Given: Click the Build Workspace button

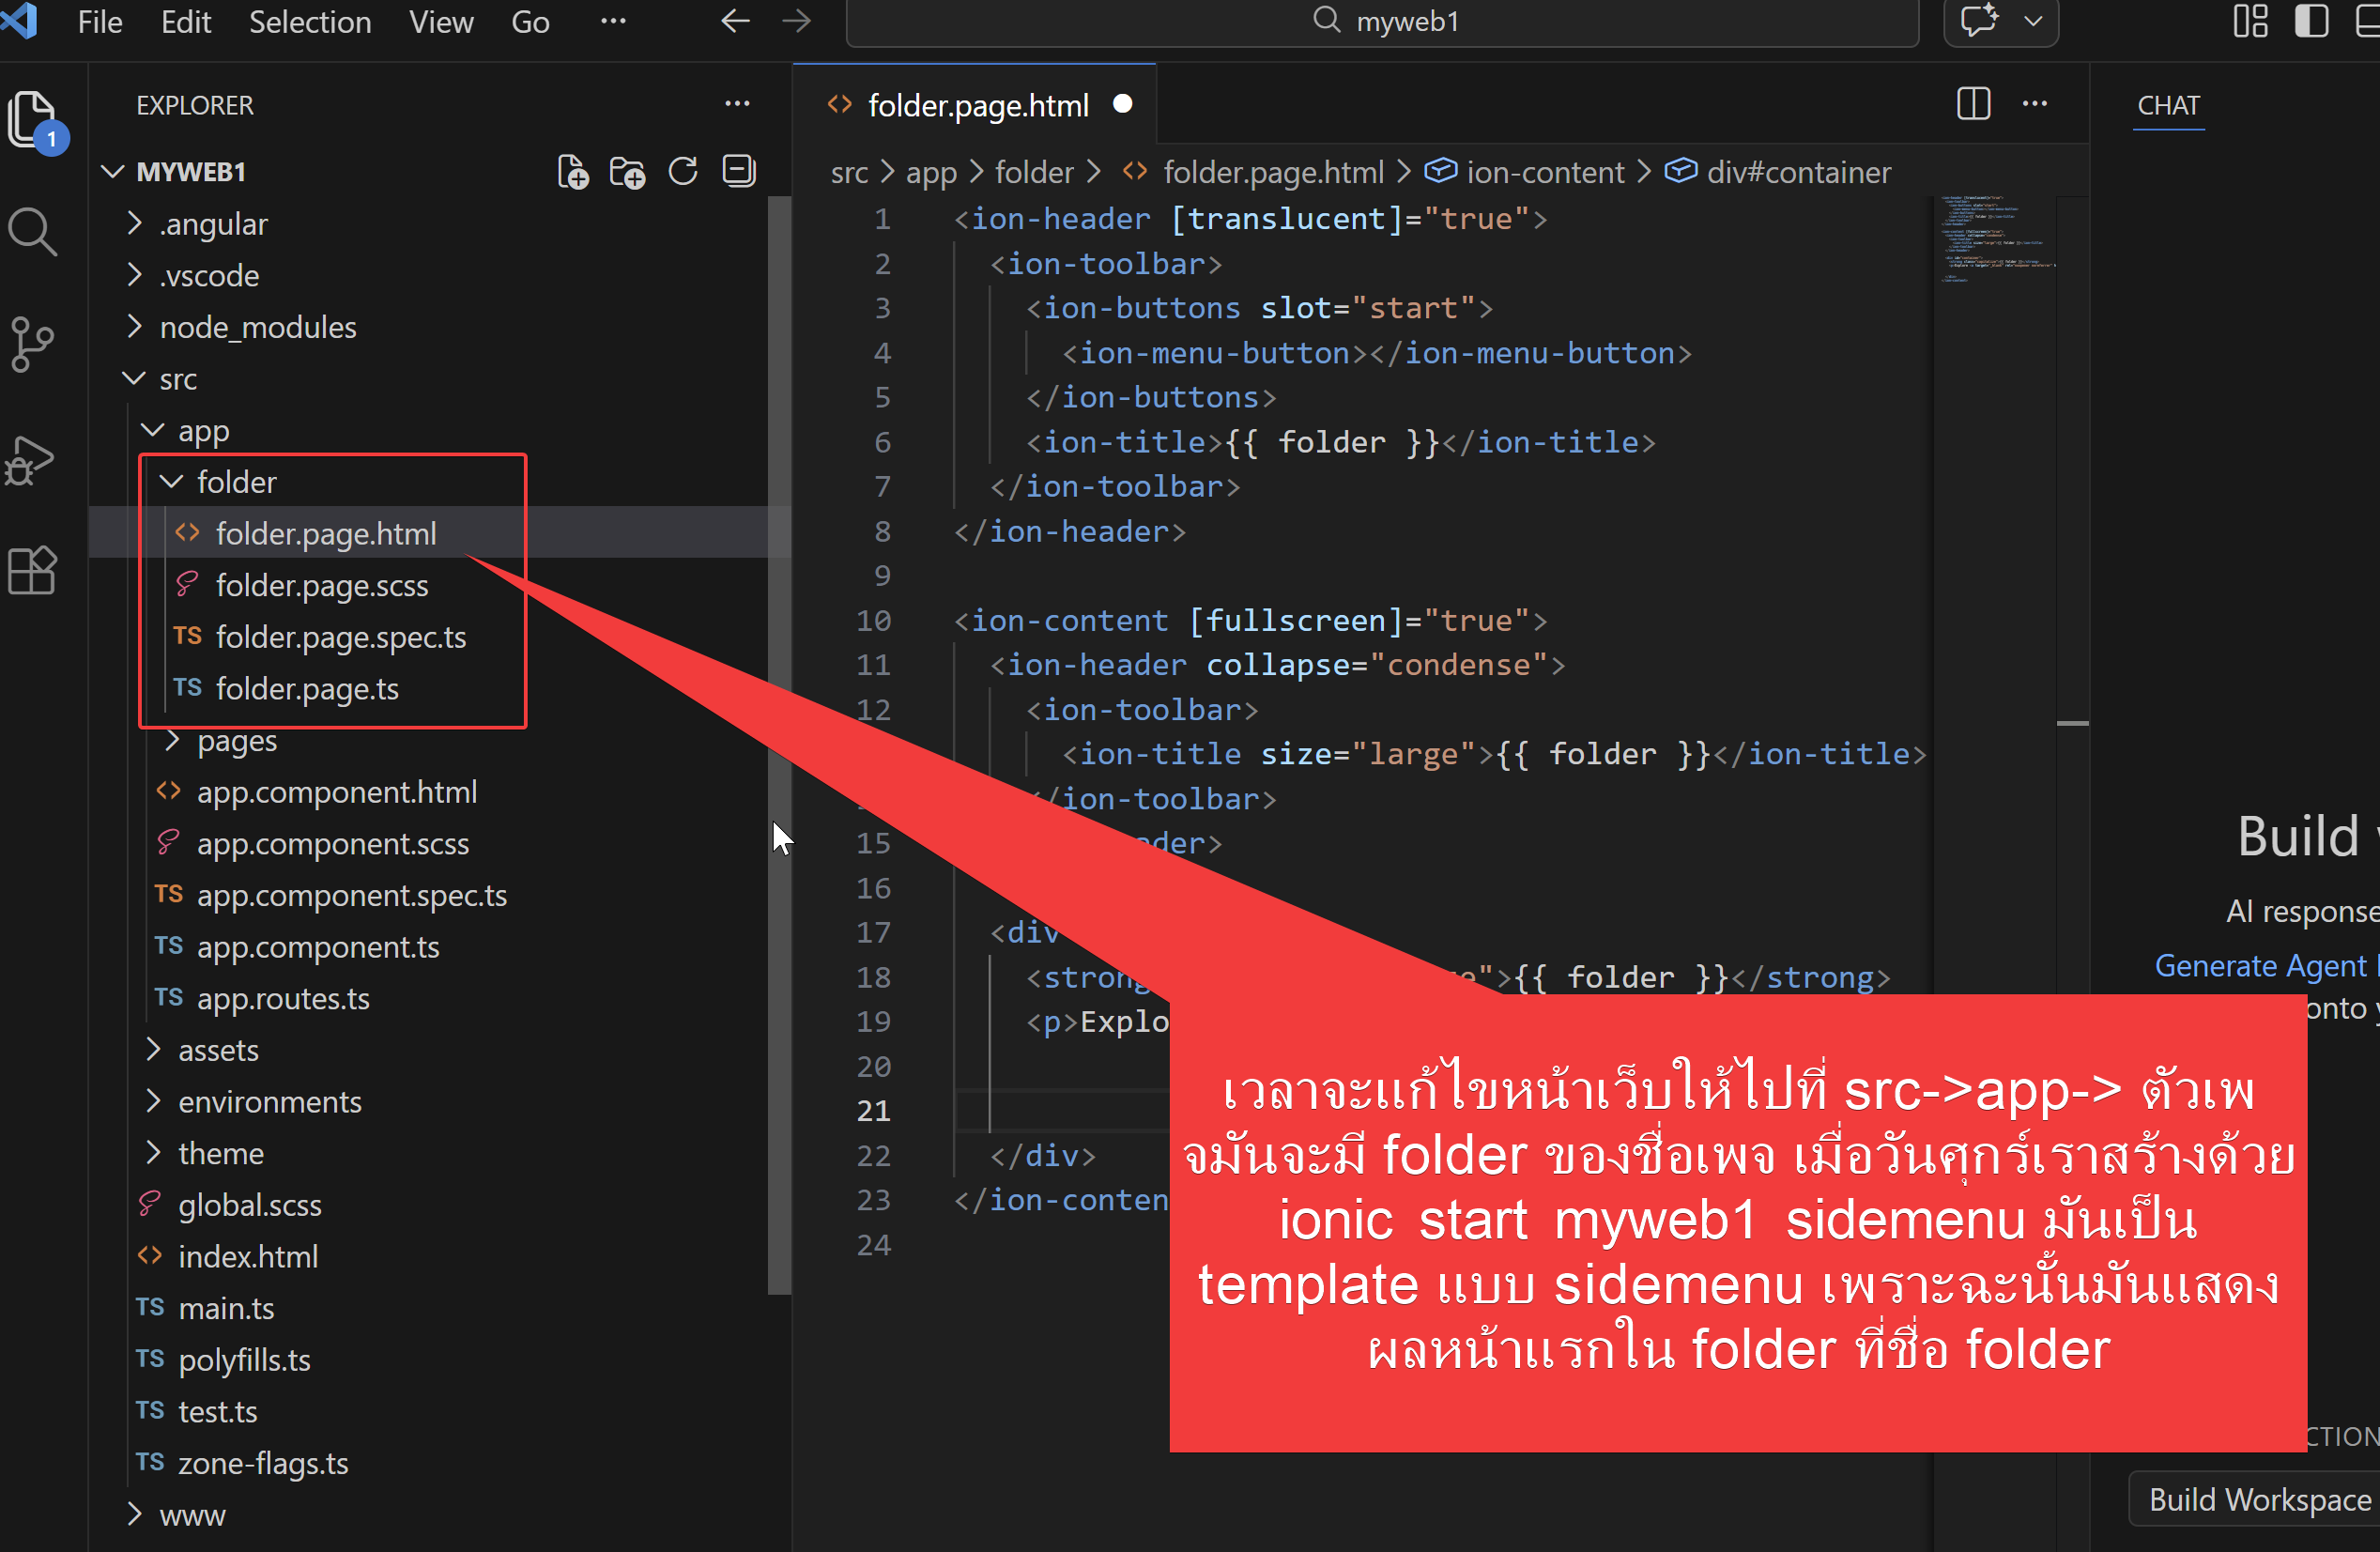Looking at the screenshot, I should [2258, 1499].
